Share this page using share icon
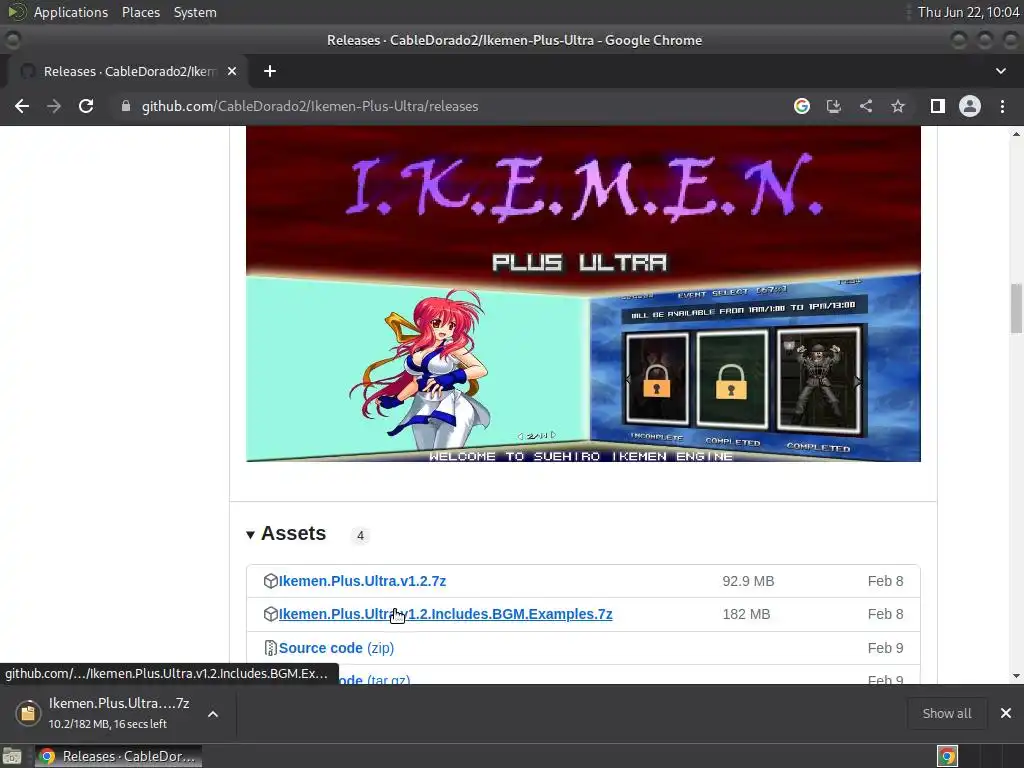This screenshot has height=768, width=1024. (x=866, y=106)
